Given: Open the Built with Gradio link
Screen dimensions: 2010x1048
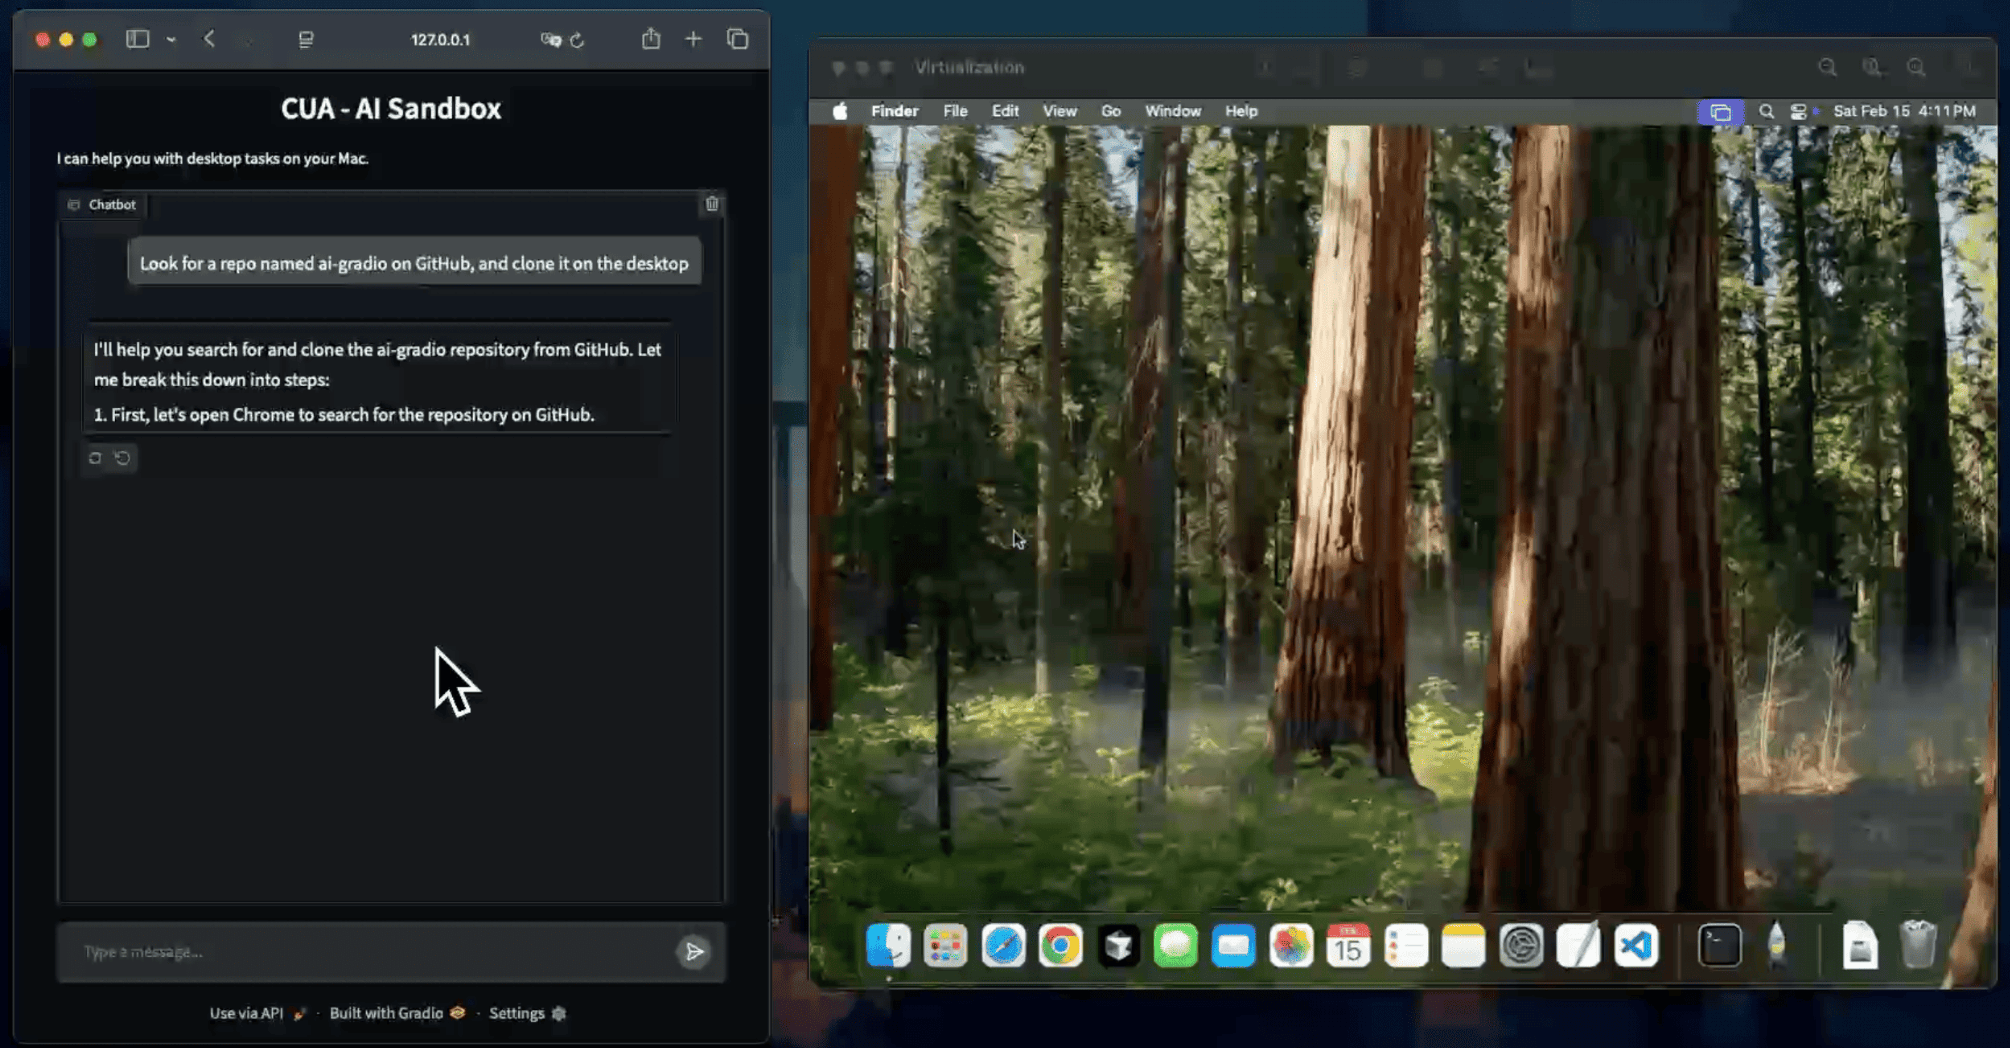Looking at the screenshot, I should 397,1013.
